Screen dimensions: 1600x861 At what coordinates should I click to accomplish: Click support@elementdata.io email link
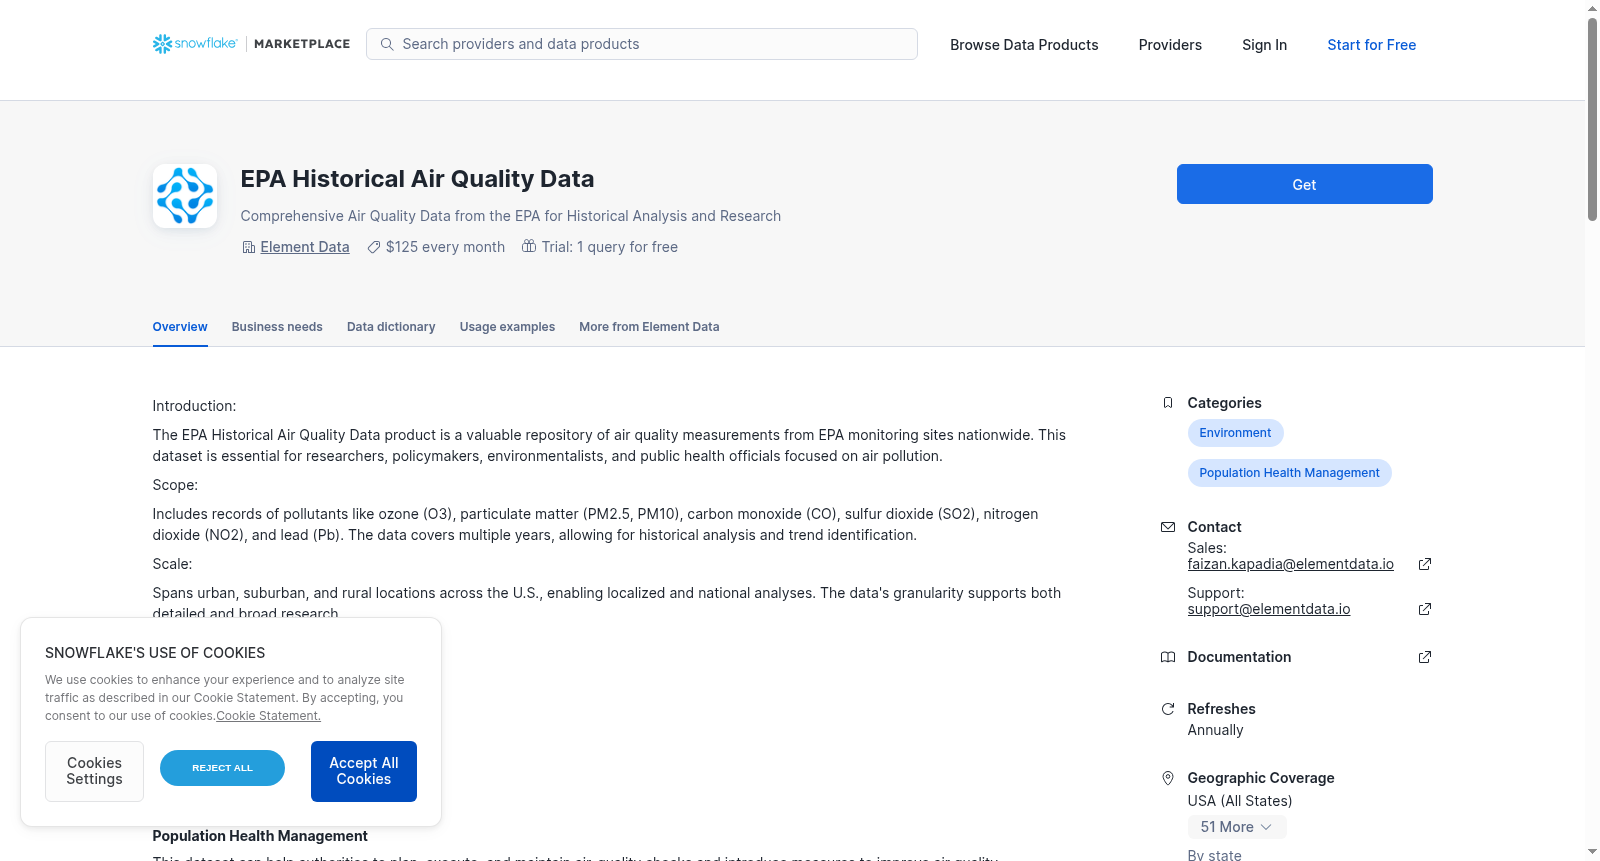tap(1268, 609)
